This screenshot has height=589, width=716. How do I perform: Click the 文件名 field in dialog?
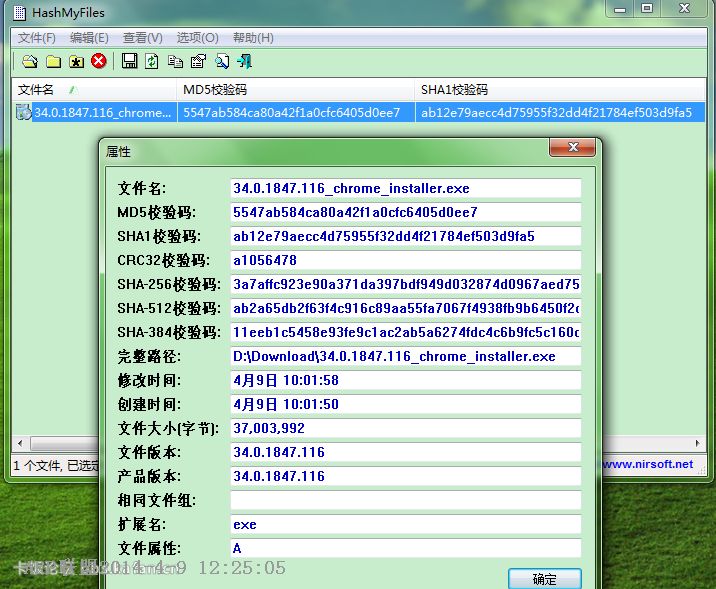point(405,188)
